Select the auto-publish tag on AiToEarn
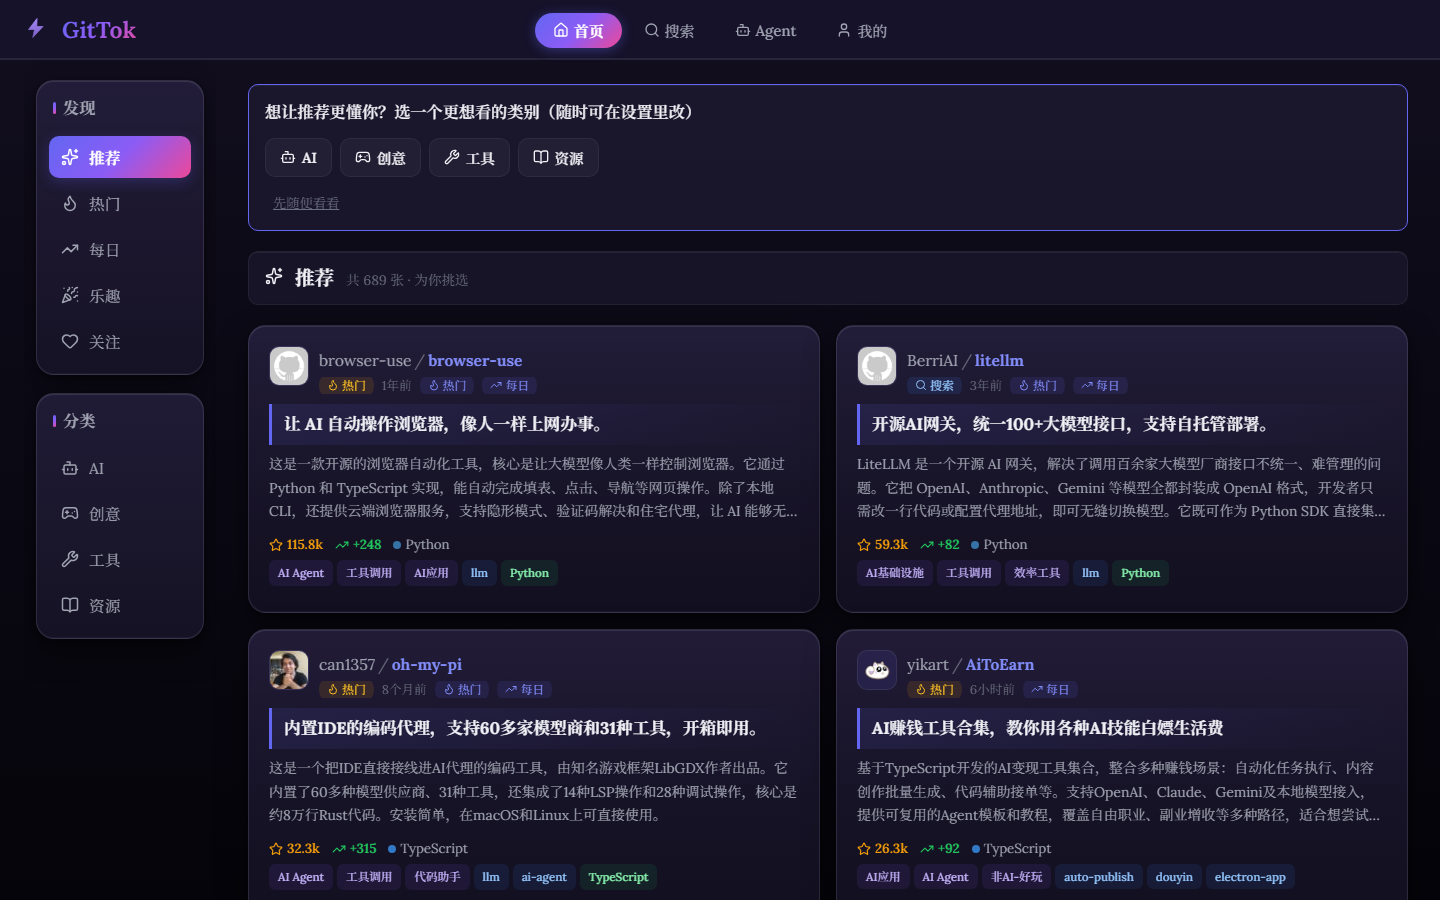The height and width of the screenshot is (900, 1440). [1098, 877]
